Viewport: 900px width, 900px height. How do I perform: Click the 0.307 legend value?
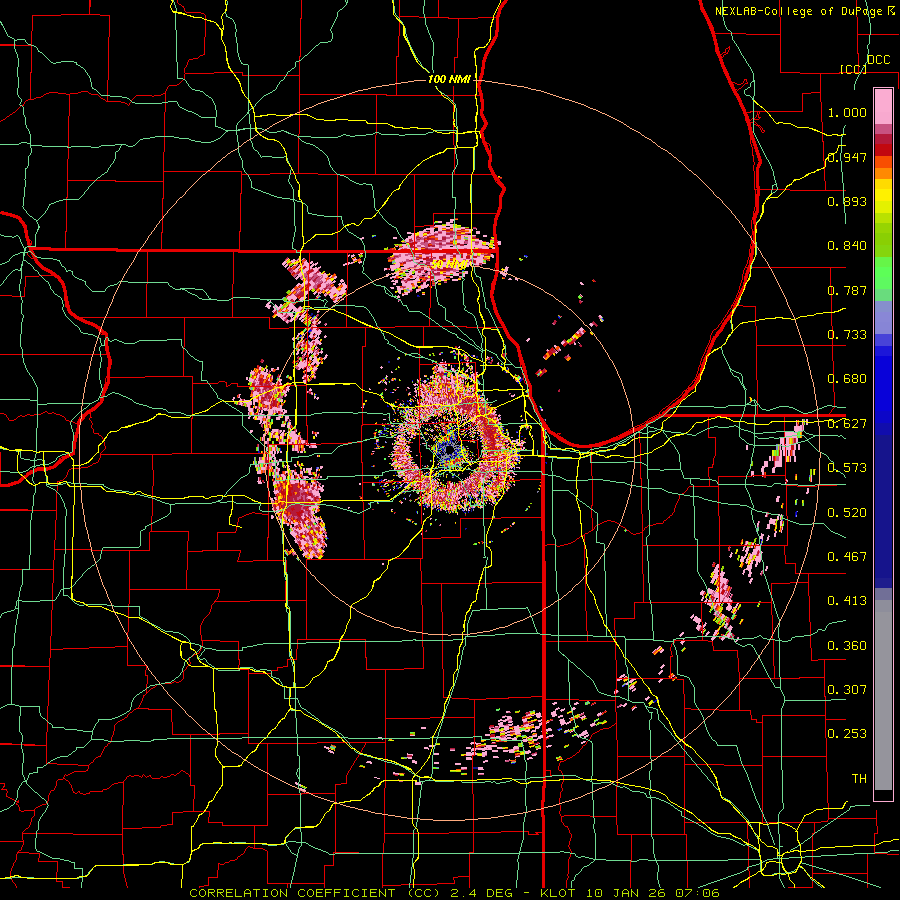point(847,690)
